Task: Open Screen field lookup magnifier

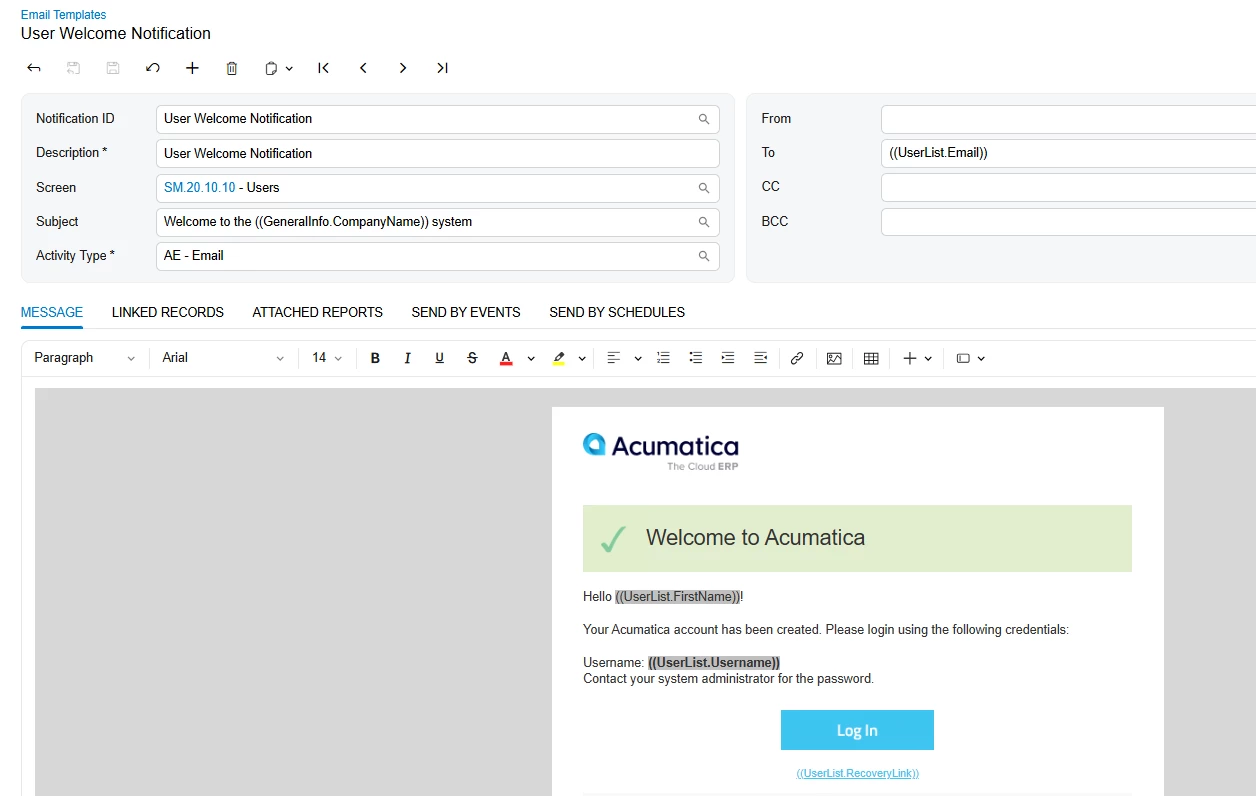Action: (704, 188)
